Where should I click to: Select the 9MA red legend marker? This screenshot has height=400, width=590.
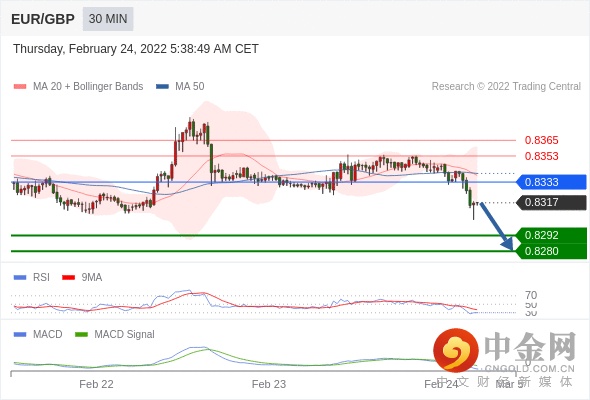click(x=68, y=278)
